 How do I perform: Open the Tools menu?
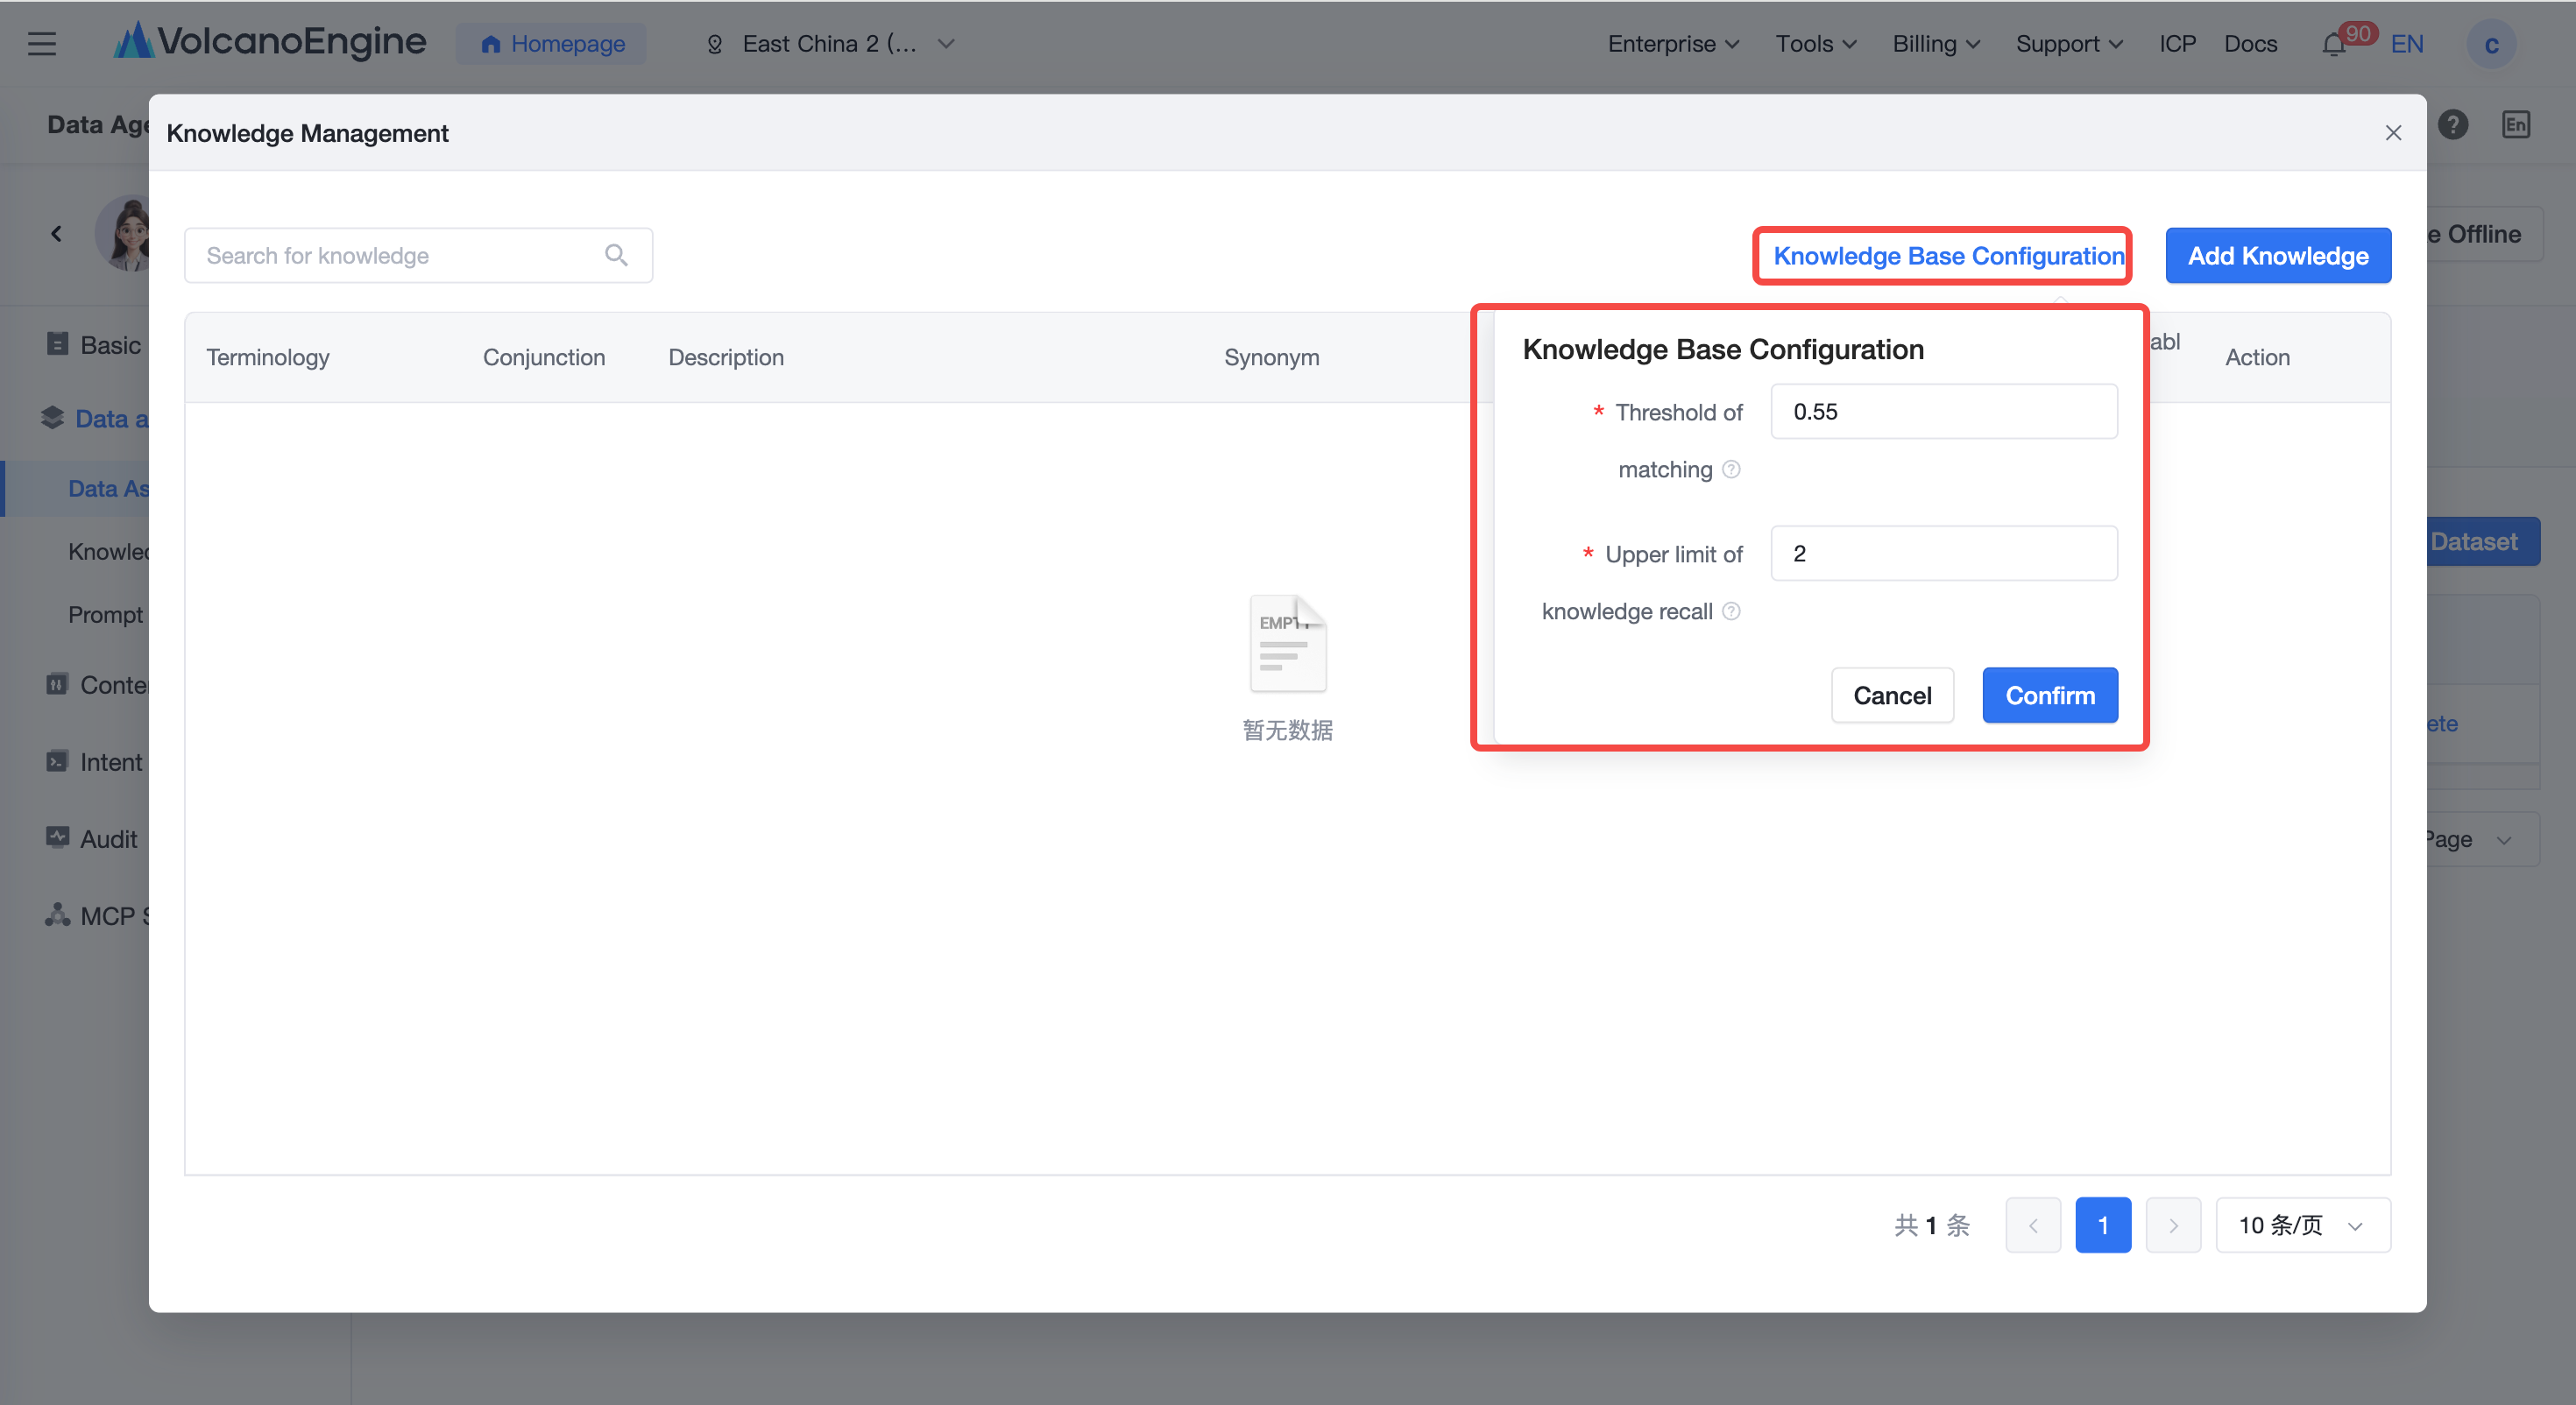(1816, 44)
